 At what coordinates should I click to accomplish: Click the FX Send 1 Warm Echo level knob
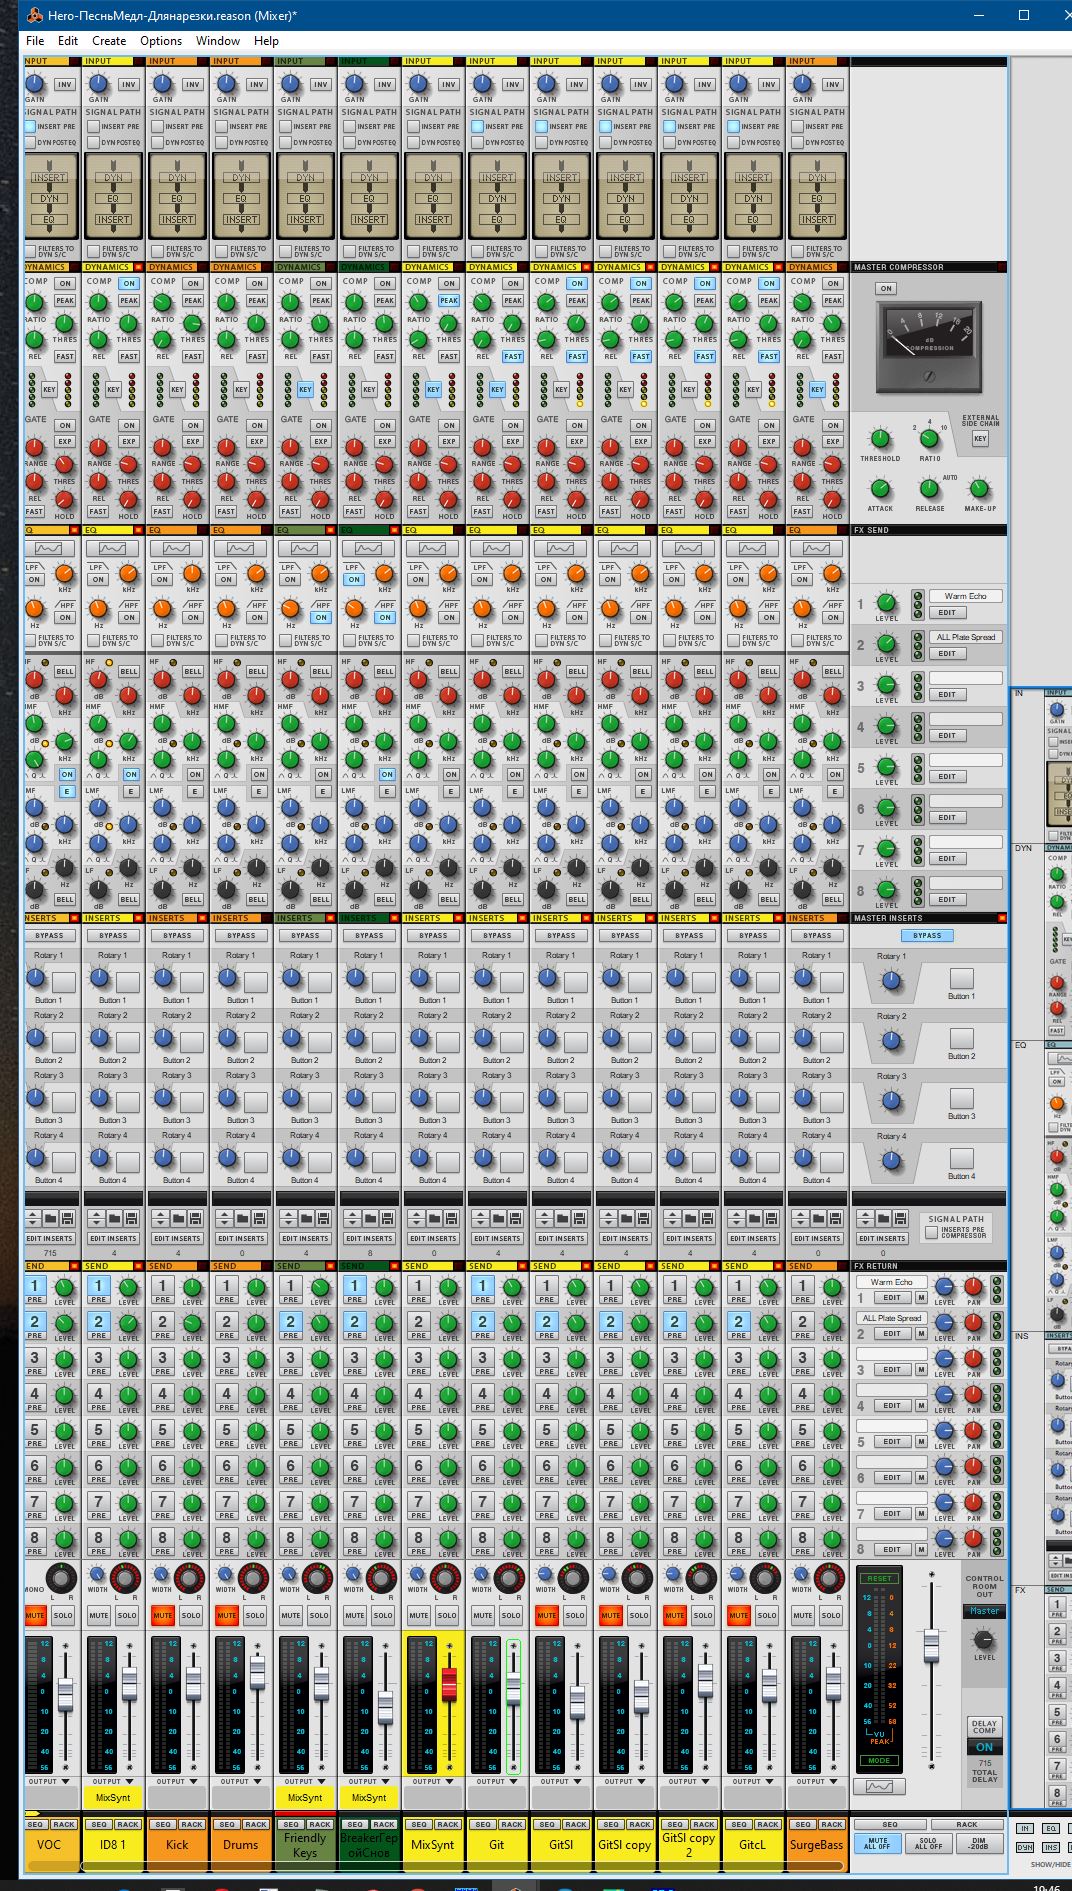pos(887,603)
